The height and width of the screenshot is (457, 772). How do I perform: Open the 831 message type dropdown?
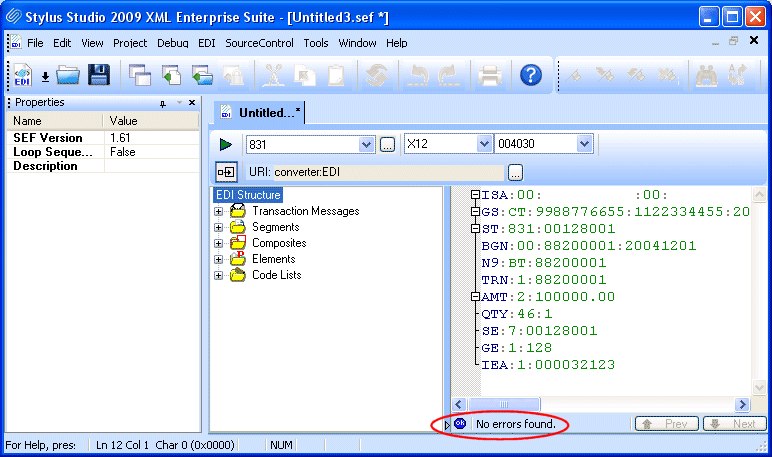[x=365, y=145]
